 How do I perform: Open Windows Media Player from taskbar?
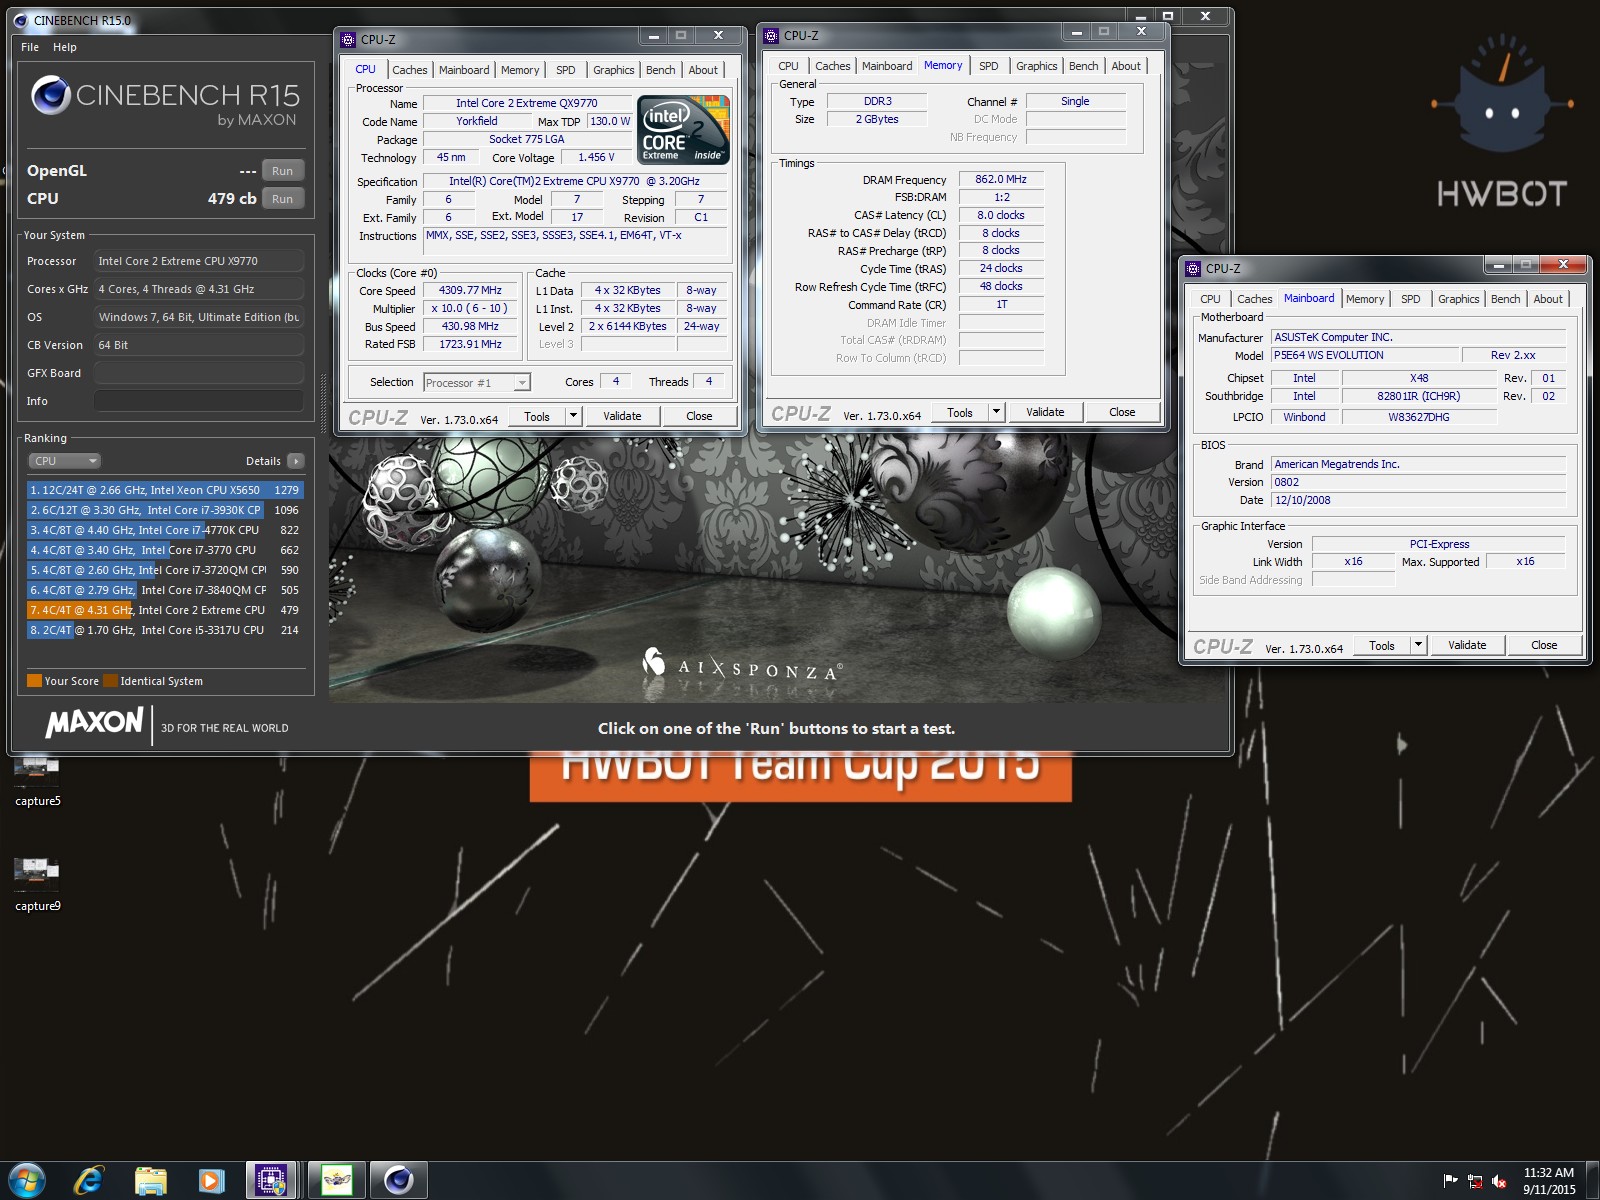211,1181
